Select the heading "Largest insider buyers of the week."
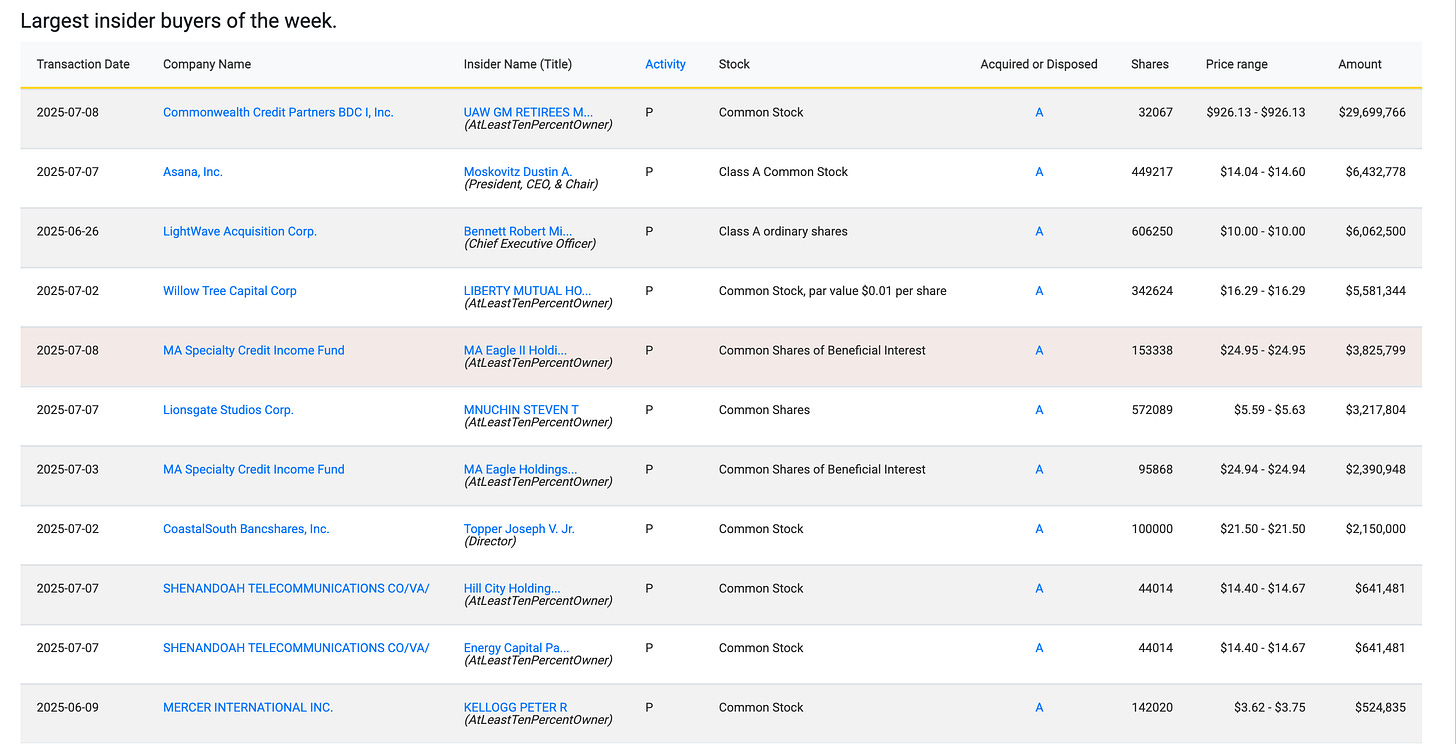The height and width of the screenshot is (744, 1456). click(x=179, y=21)
